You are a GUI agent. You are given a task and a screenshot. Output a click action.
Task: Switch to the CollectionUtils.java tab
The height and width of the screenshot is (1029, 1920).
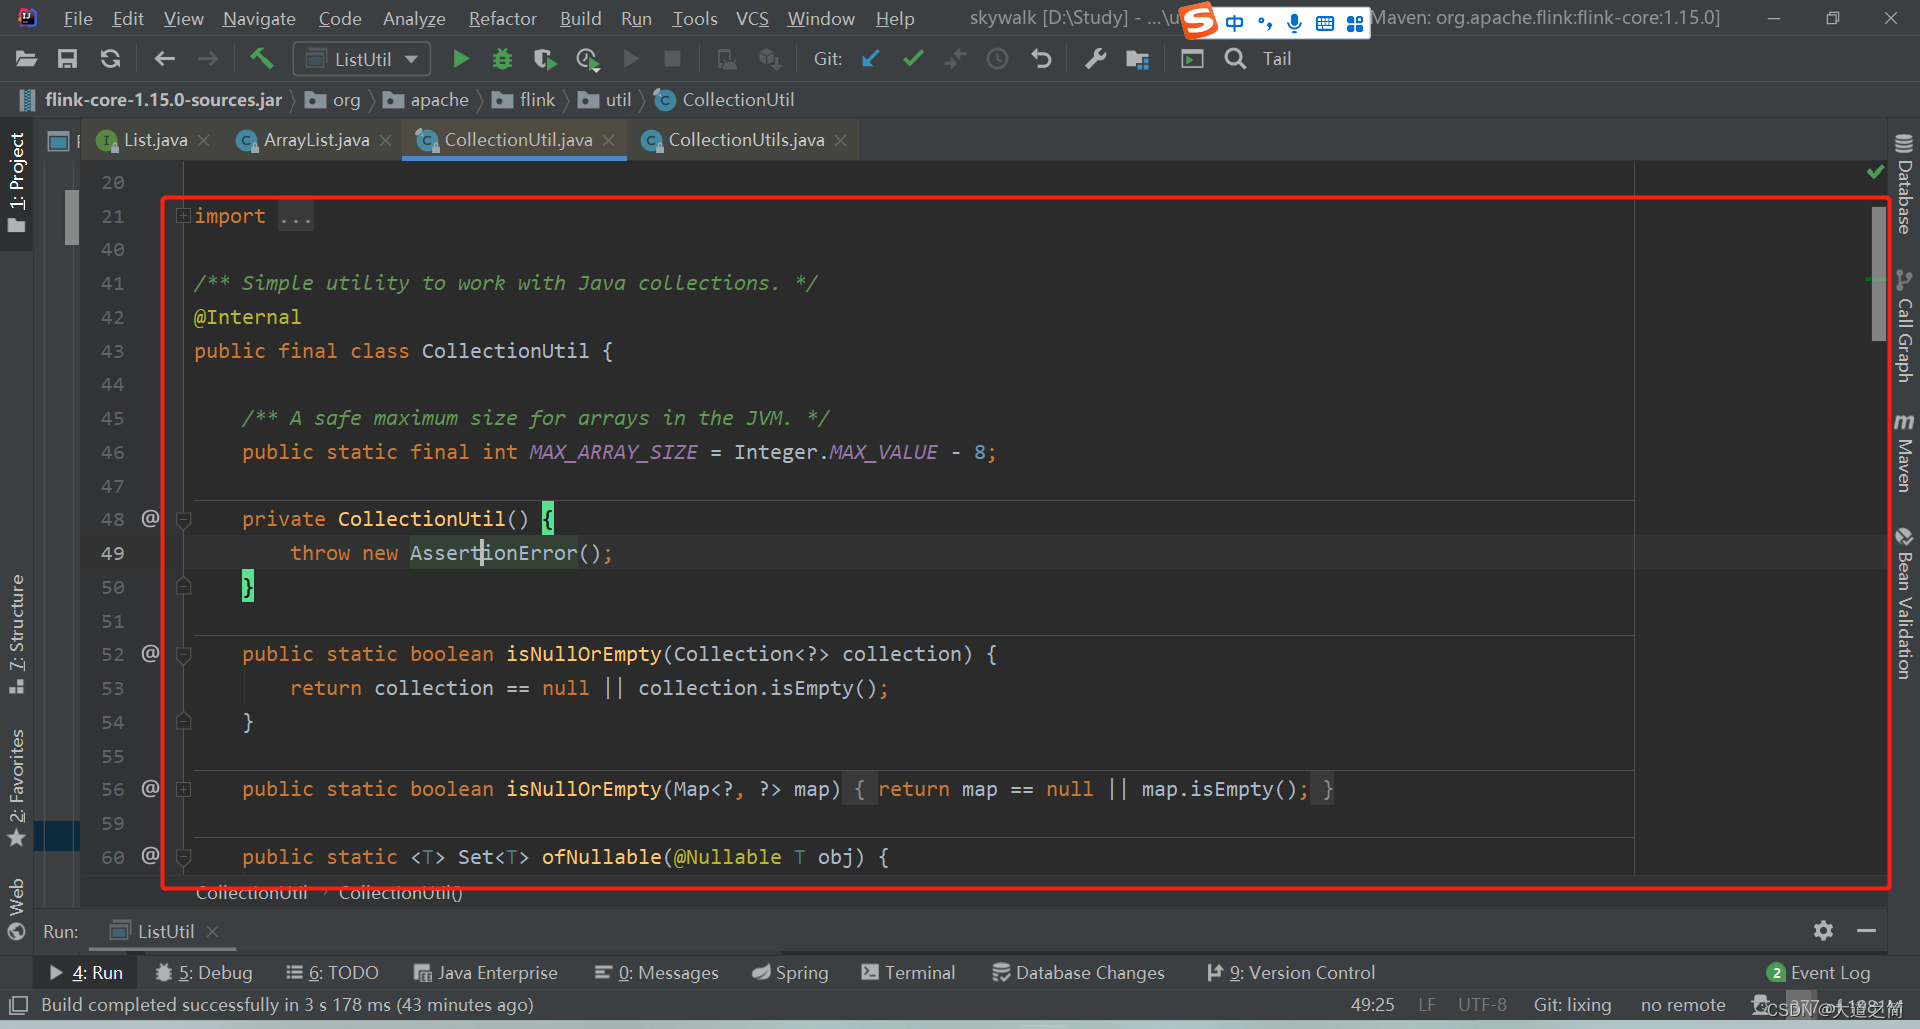coord(746,140)
